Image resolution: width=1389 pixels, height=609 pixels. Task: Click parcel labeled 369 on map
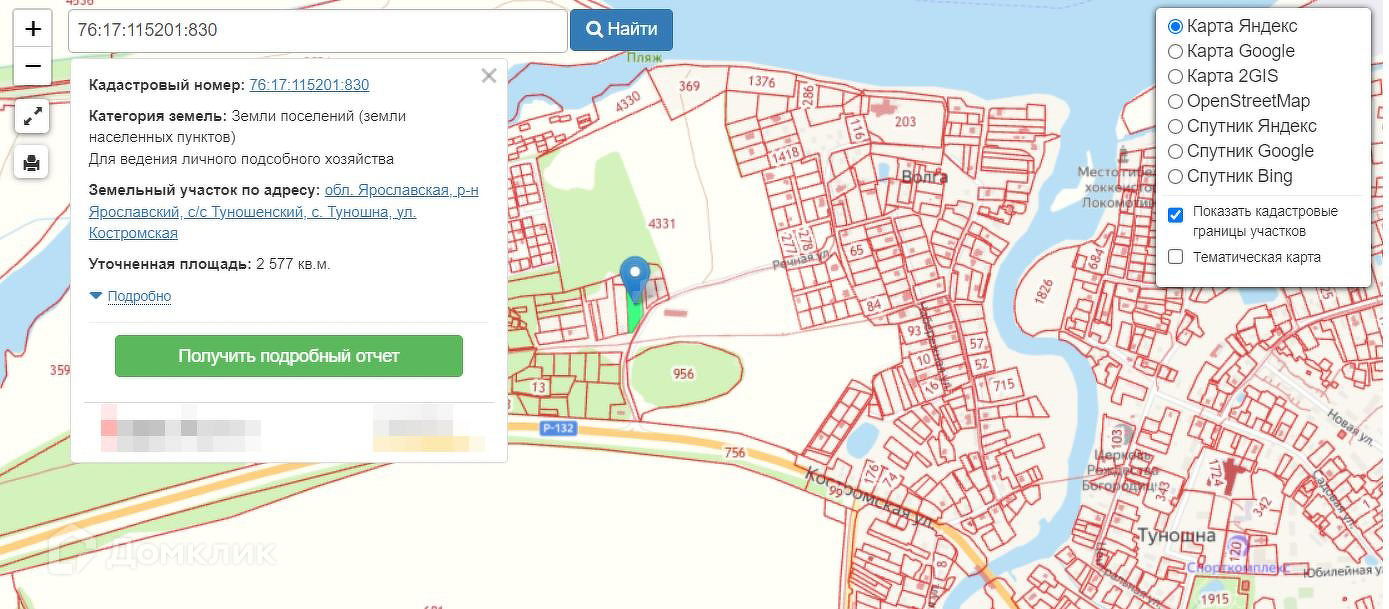(x=689, y=86)
